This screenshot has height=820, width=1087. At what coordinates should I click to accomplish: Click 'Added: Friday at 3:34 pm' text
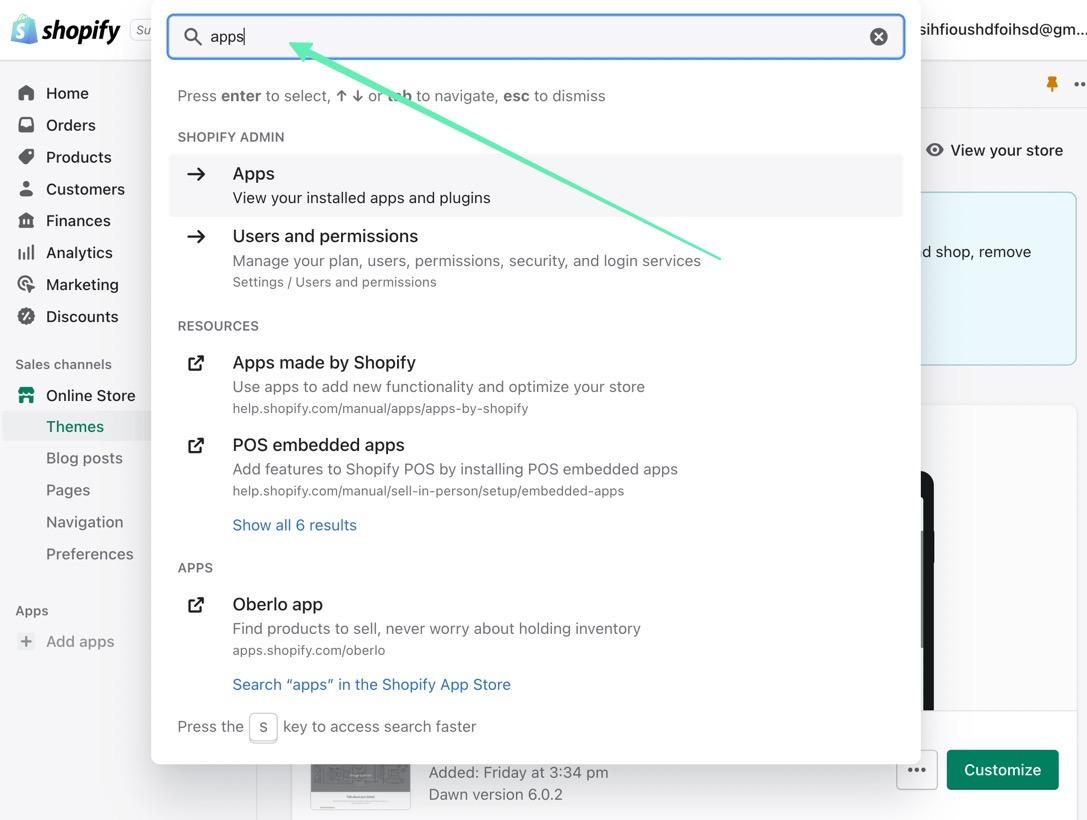click(519, 772)
